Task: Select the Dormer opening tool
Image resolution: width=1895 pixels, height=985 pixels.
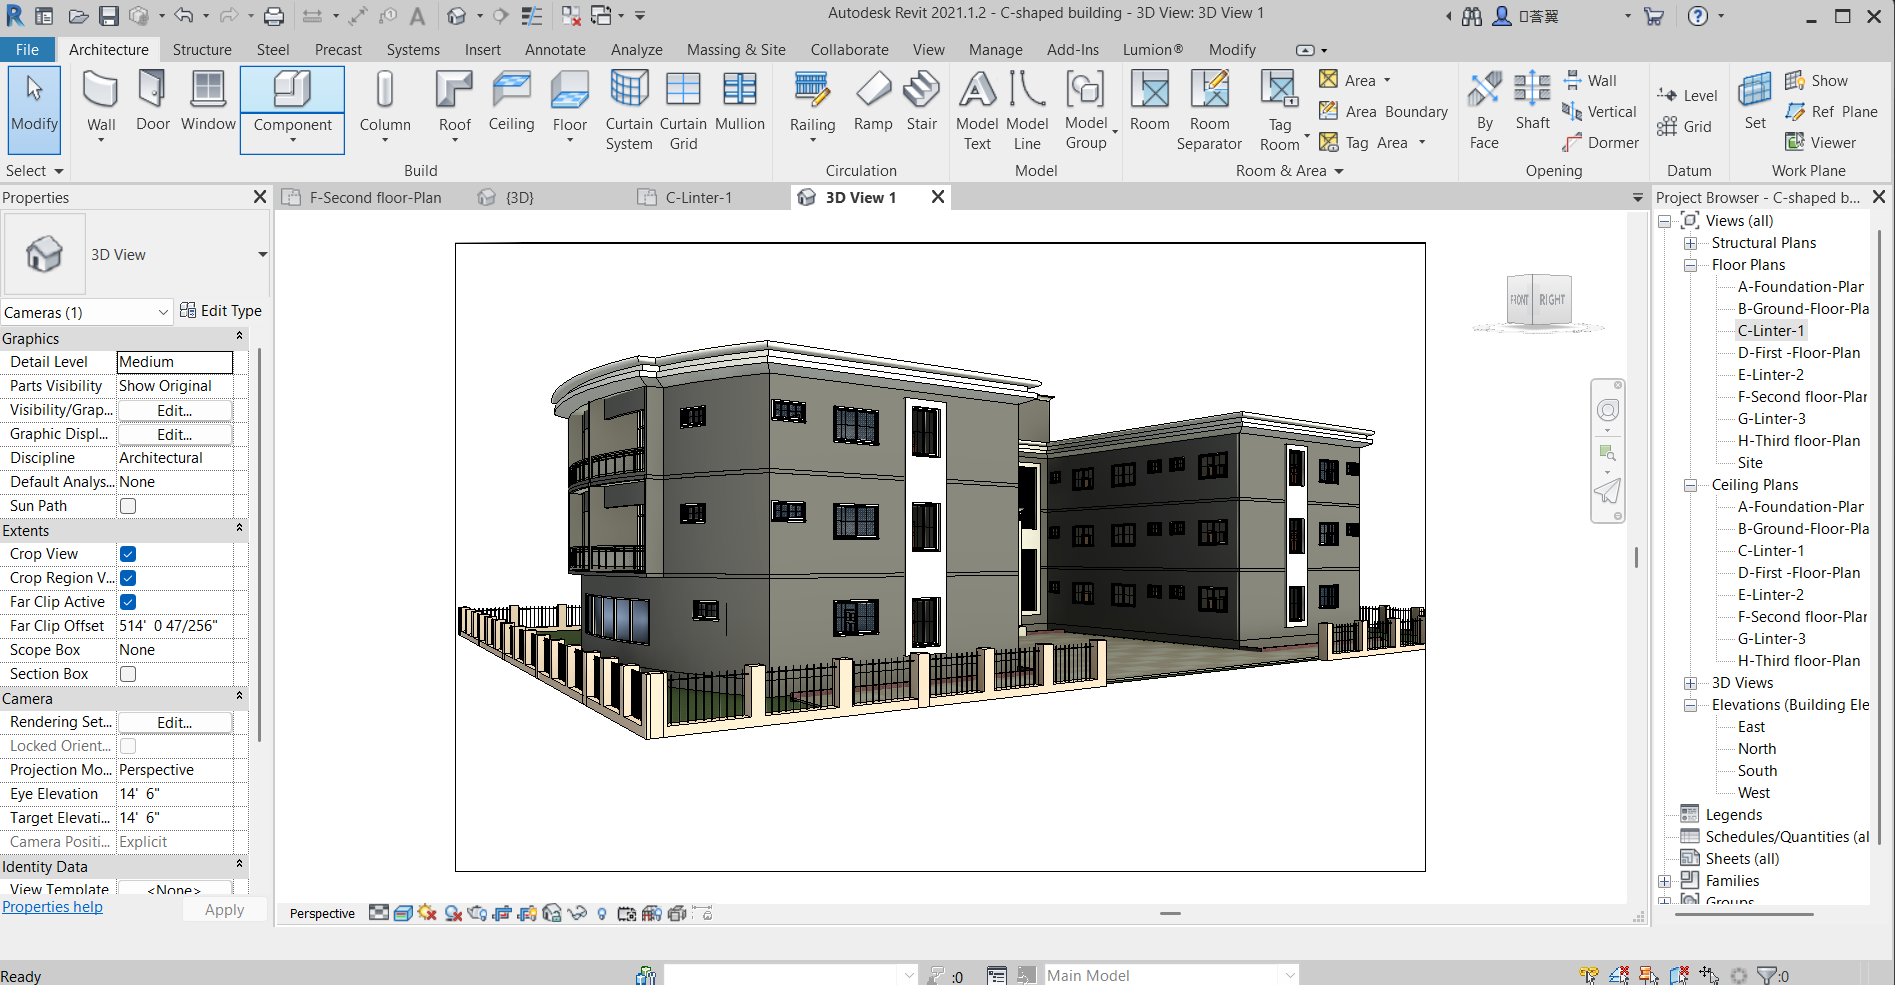Action: [x=1601, y=143]
